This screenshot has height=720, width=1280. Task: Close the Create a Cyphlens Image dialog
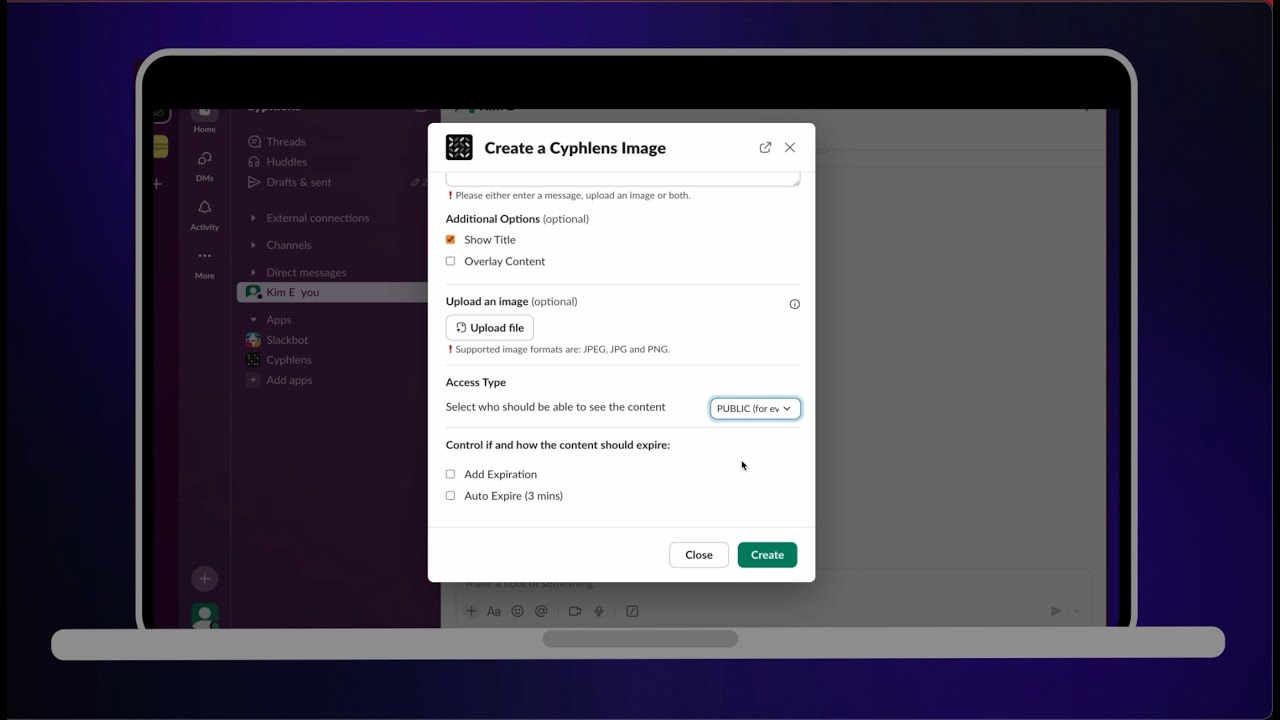790,147
